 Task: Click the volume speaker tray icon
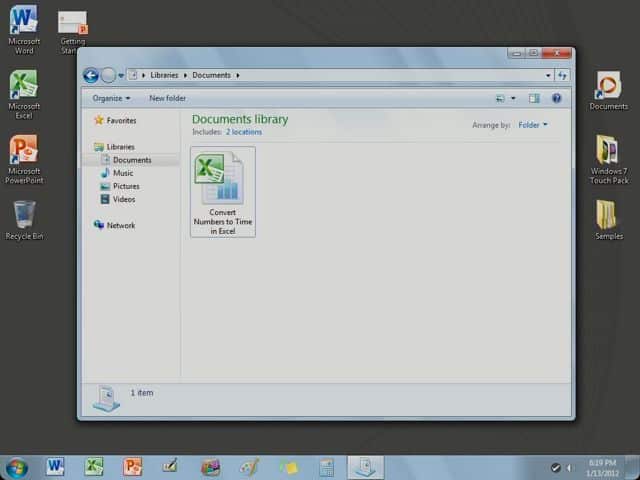click(x=569, y=468)
